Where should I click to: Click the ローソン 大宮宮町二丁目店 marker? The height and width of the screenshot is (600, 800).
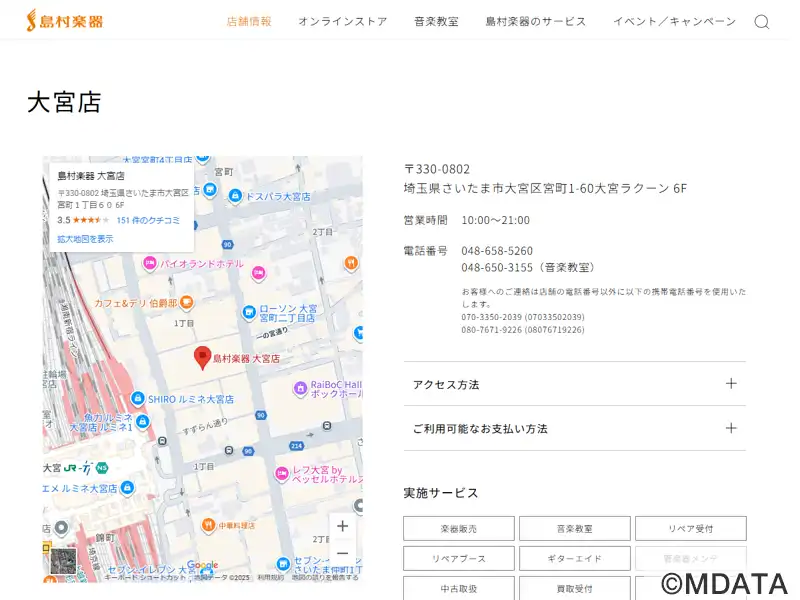point(248,312)
